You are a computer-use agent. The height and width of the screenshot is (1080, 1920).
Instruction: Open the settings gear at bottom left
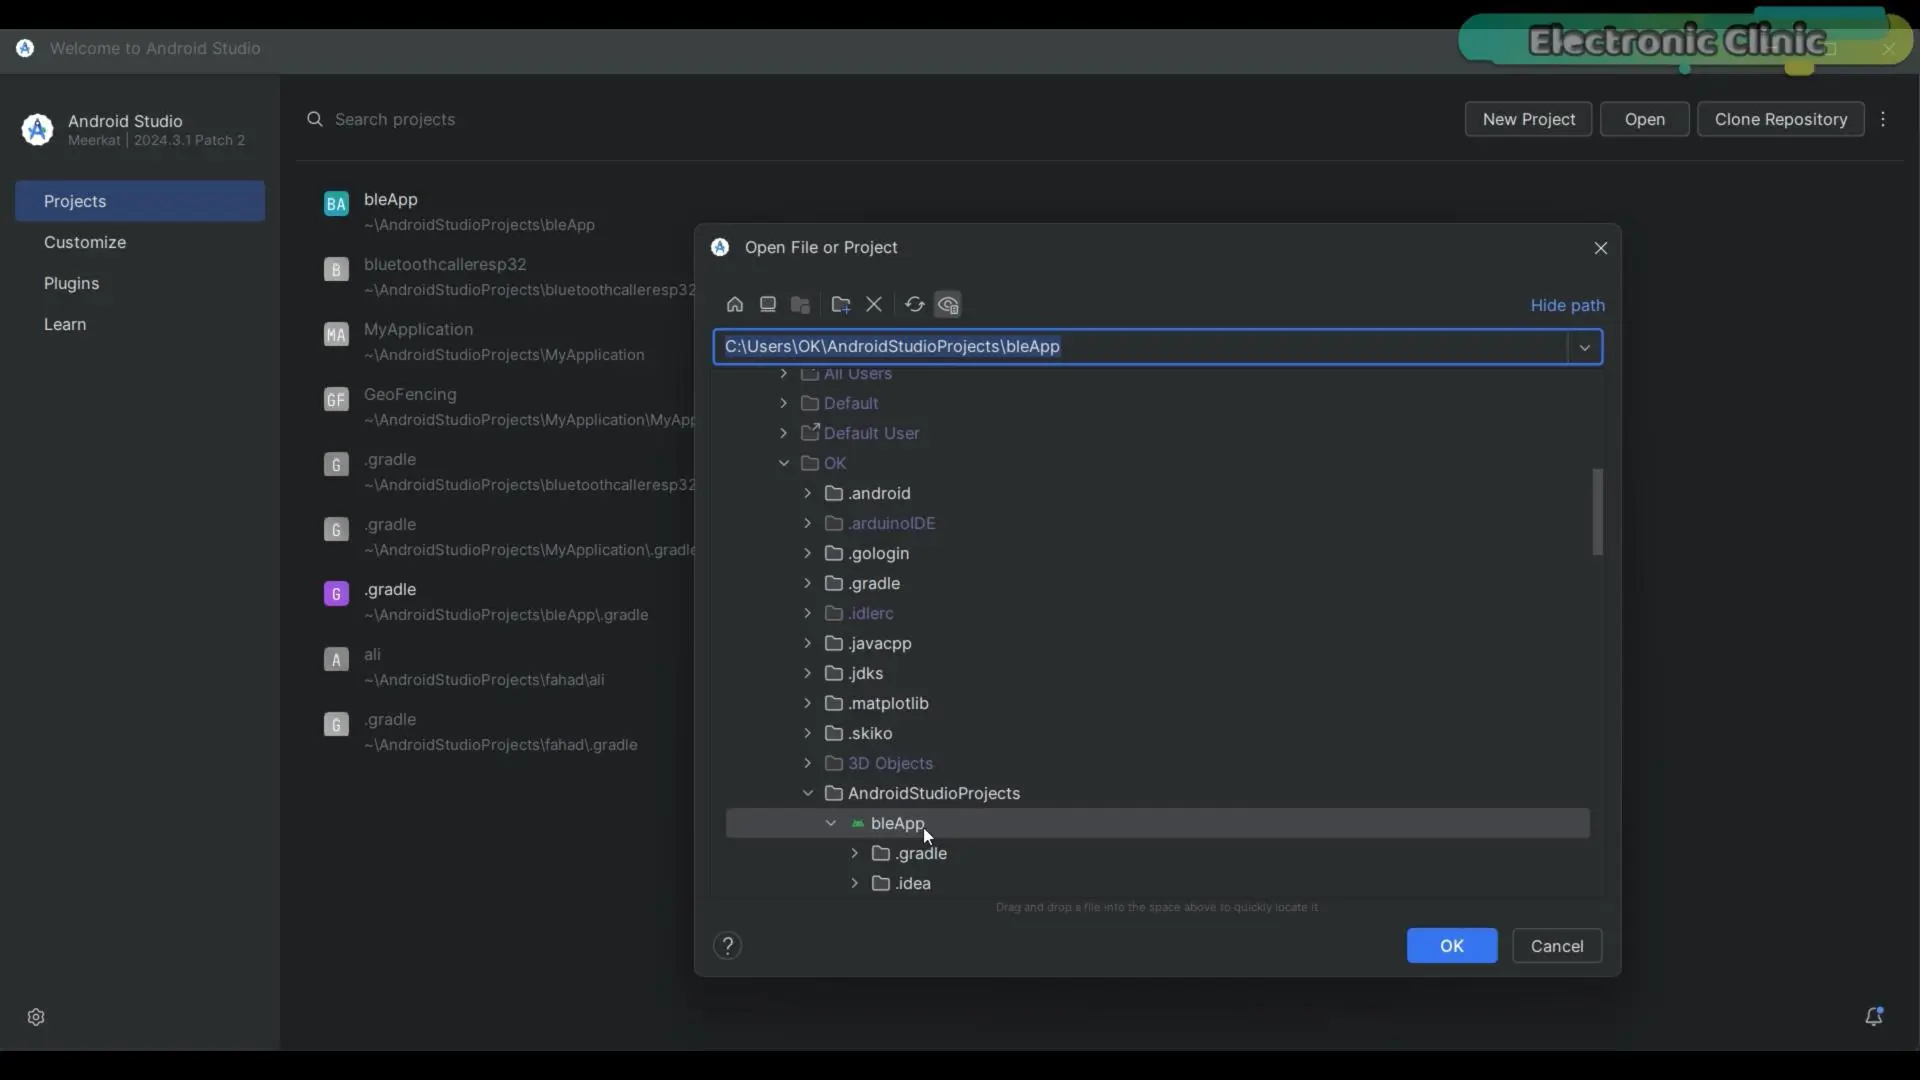(36, 1017)
